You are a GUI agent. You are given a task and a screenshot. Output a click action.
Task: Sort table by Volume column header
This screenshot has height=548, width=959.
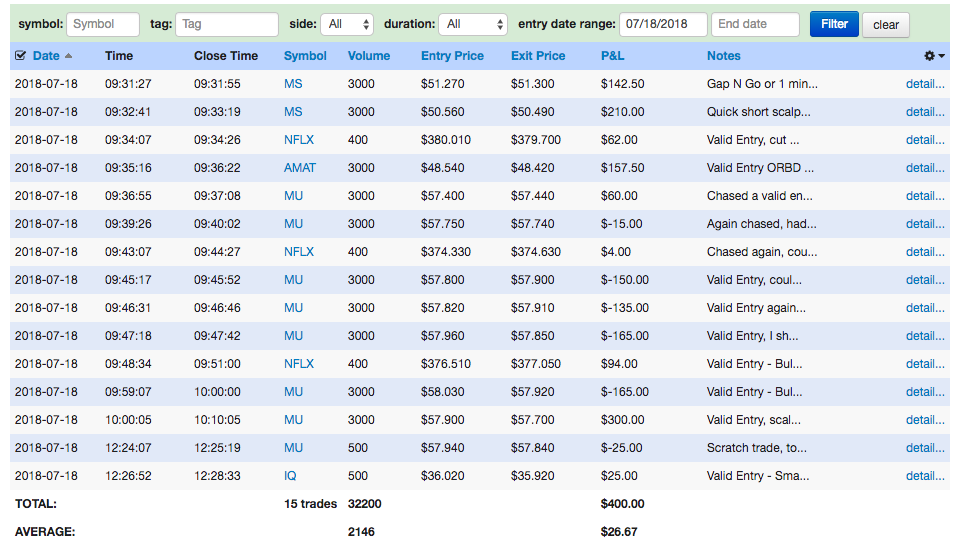(x=369, y=56)
